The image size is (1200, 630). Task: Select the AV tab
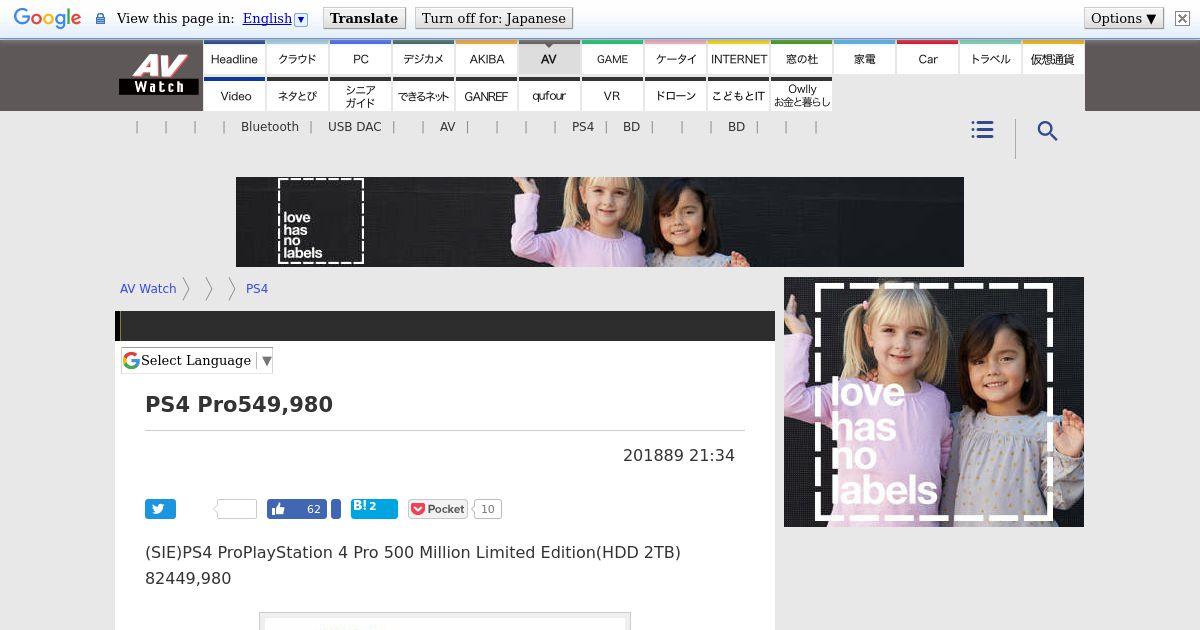[x=549, y=59]
